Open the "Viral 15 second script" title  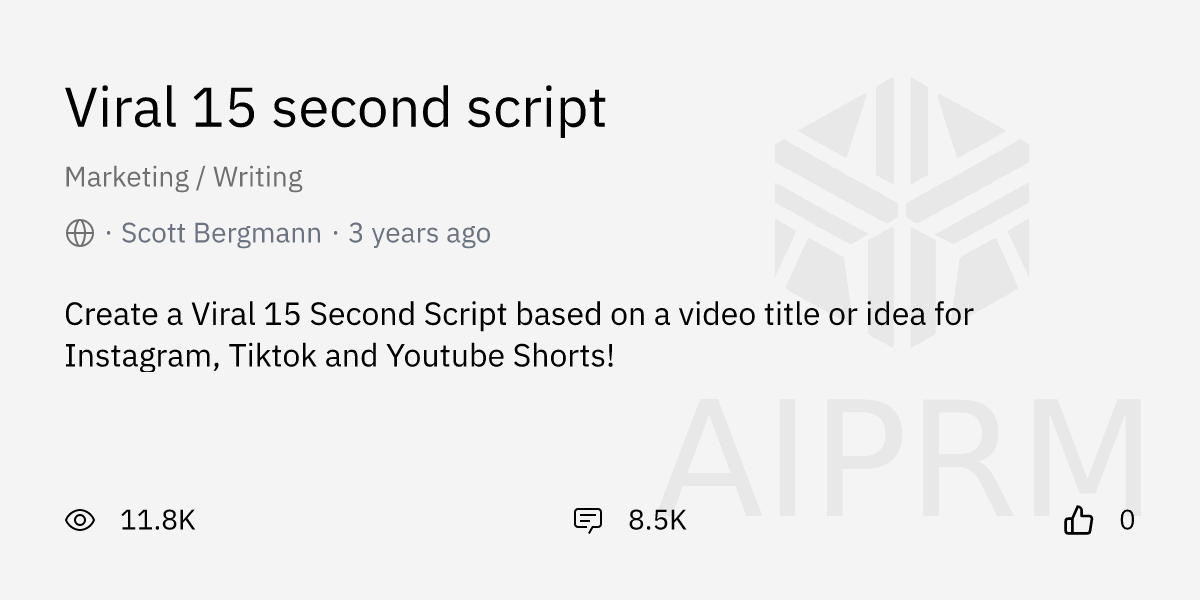335,108
